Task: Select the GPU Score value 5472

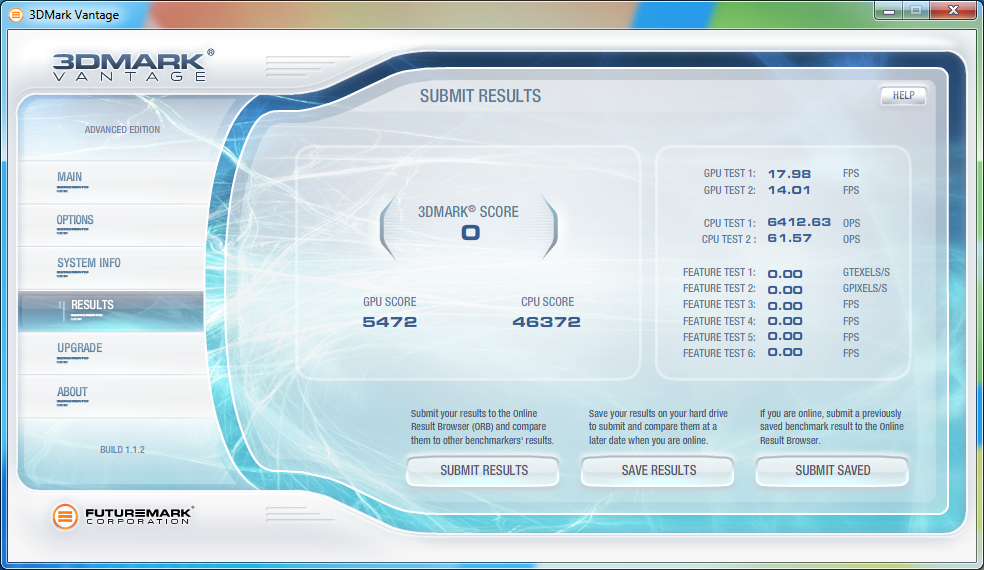Action: click(x=390, y=322)
